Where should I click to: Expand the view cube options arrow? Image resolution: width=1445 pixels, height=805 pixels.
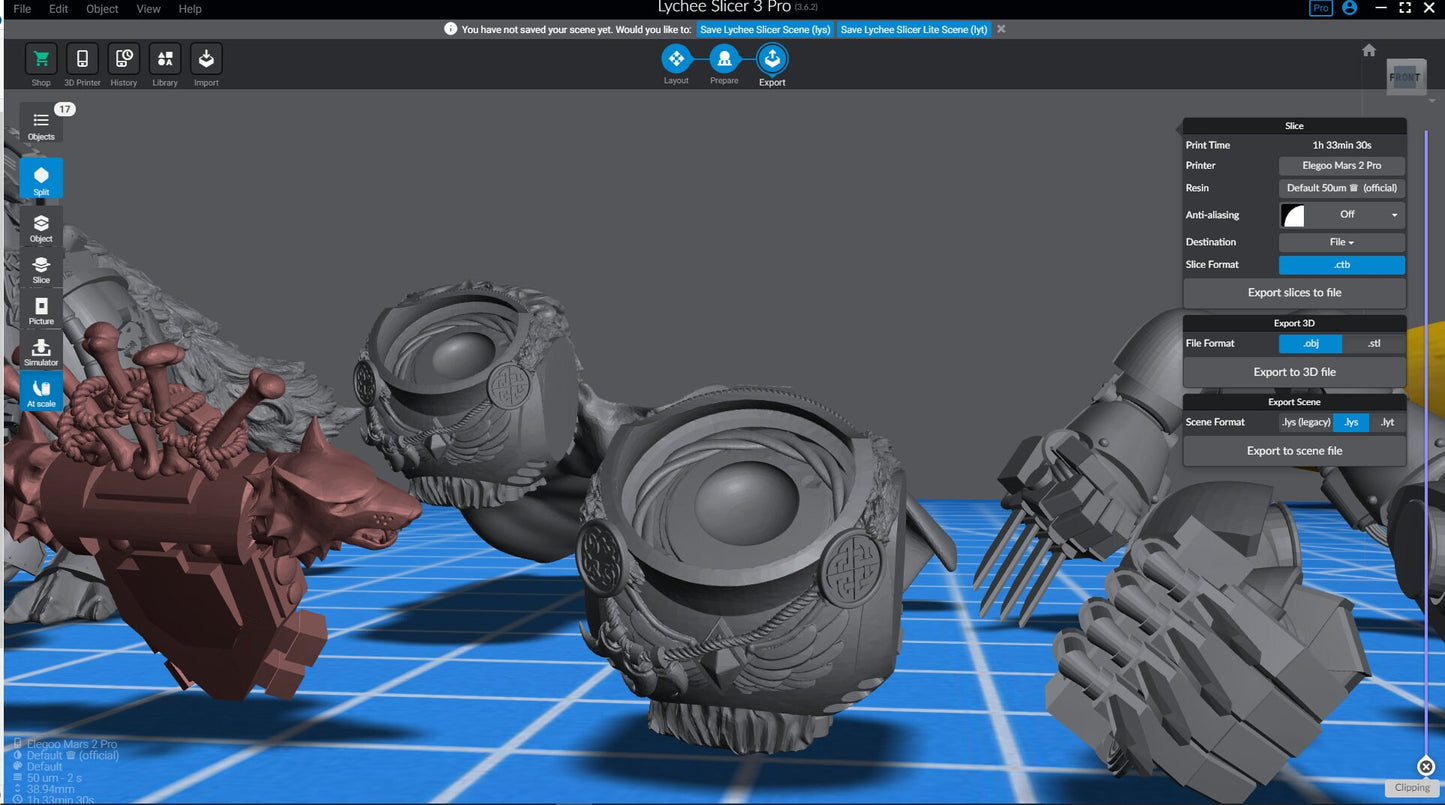[1432, 101]
